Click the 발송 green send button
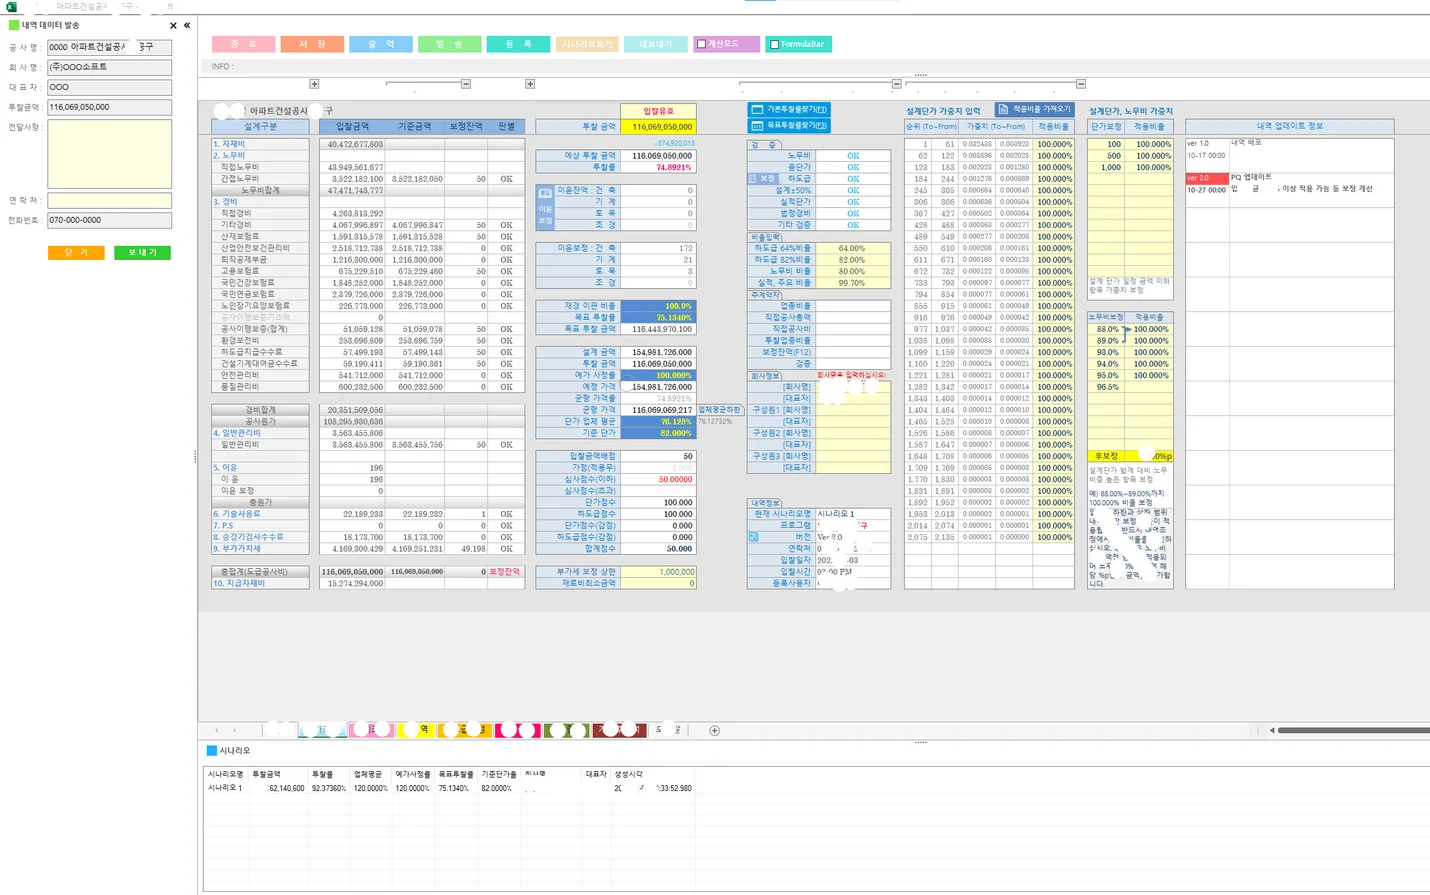Image resolution: width=1430 pixels, height=895 pixels. (450, 44)
